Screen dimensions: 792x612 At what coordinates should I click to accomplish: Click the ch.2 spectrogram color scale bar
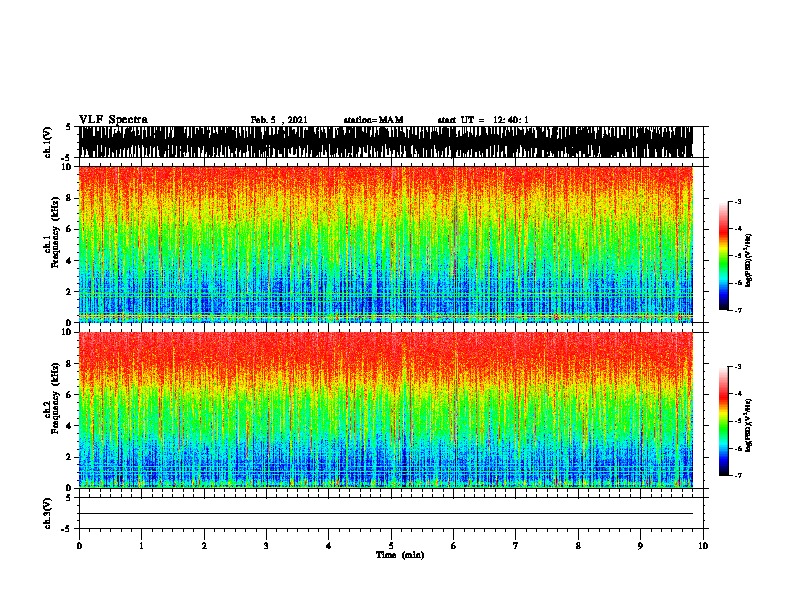click(724, 421)
